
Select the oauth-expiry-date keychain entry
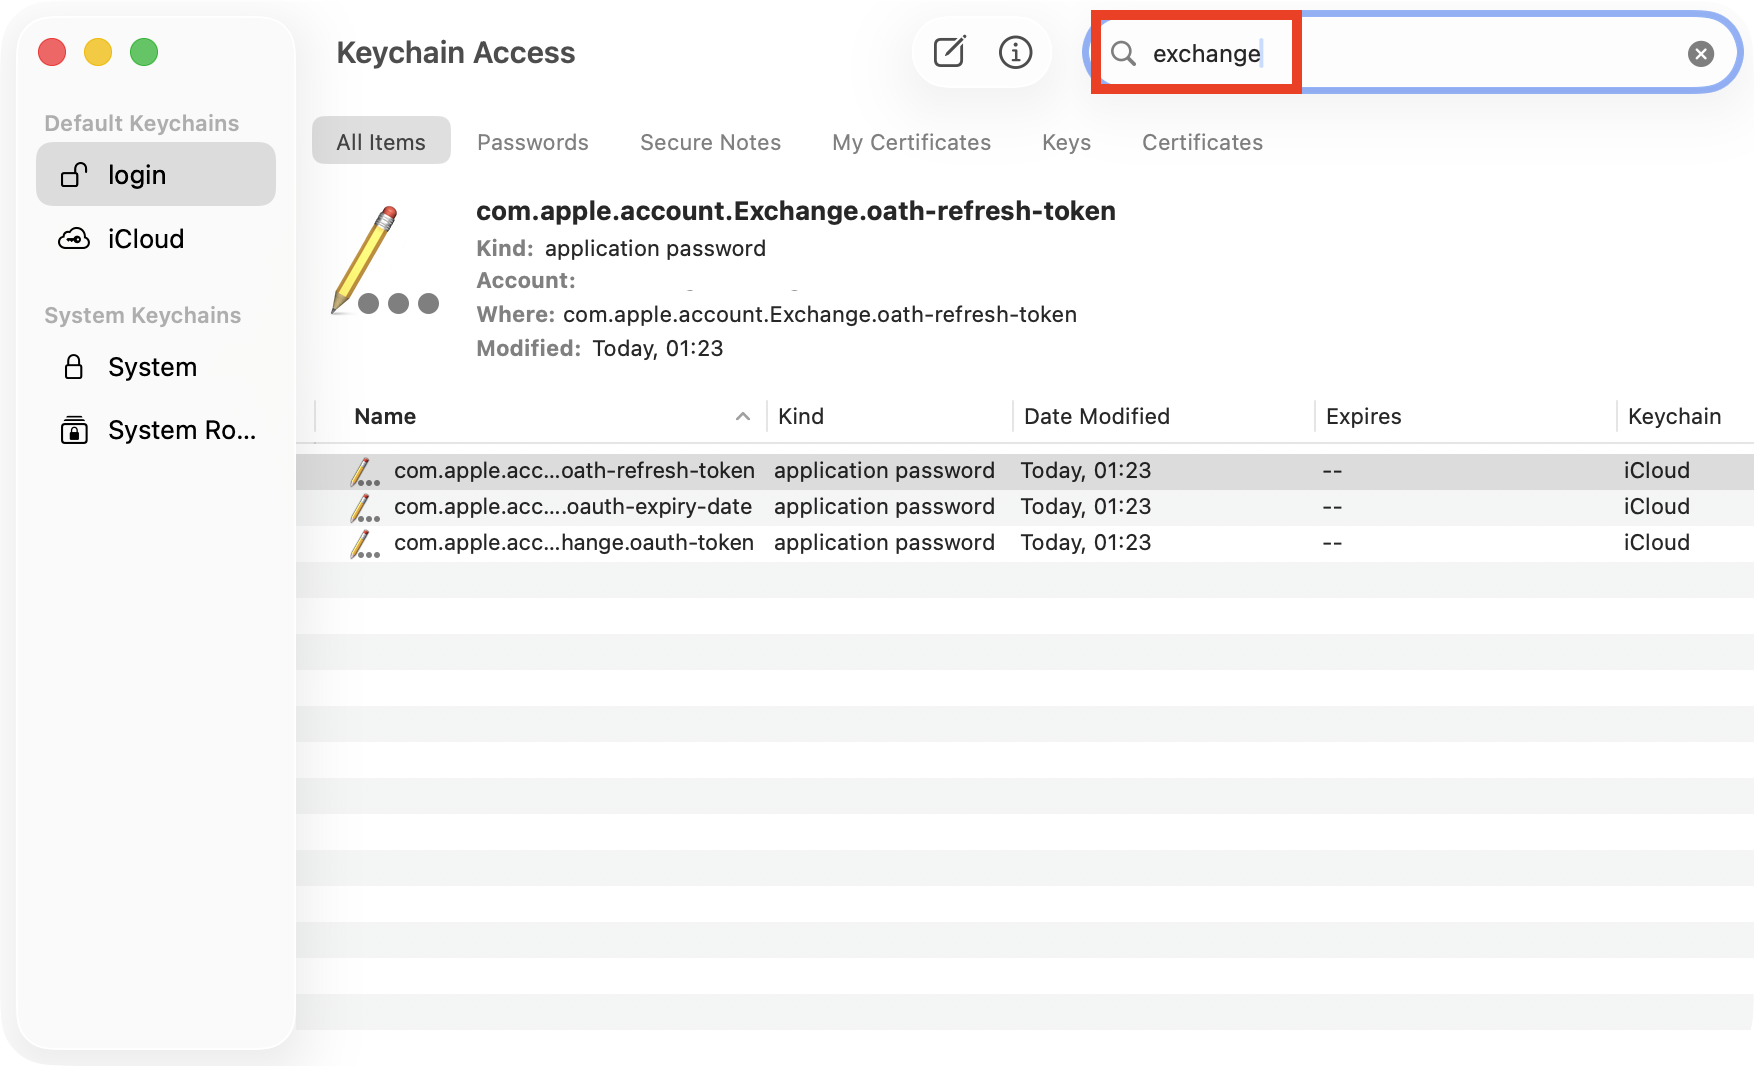click(x=574, y=506)
